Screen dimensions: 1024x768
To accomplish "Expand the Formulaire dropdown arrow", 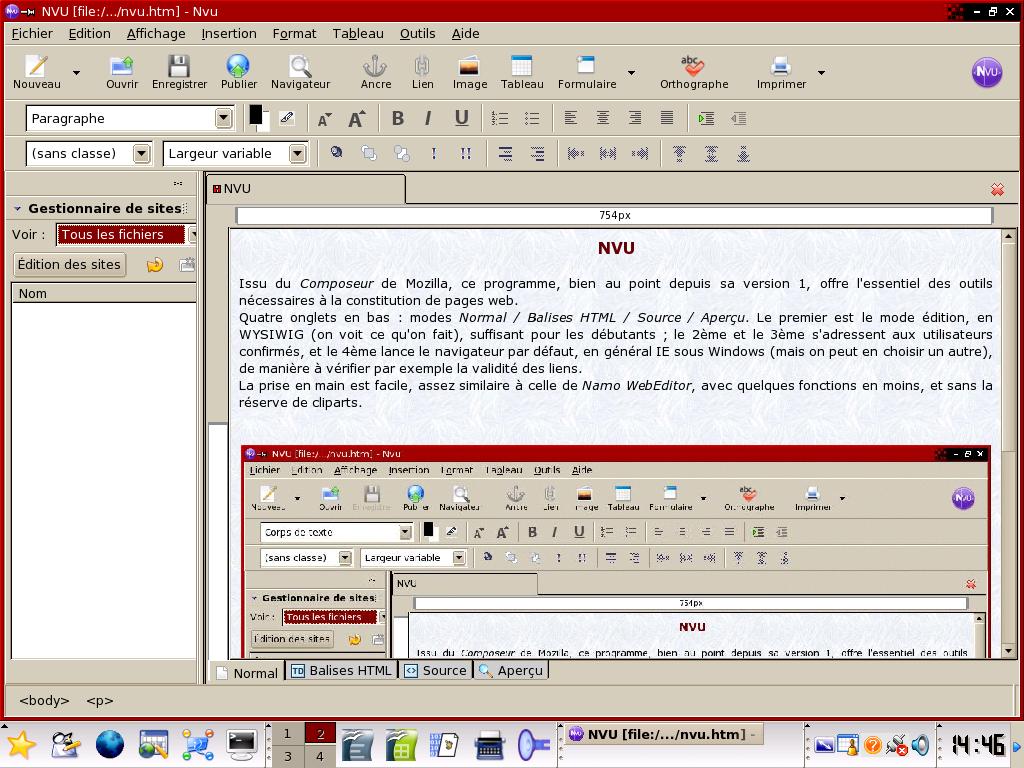I will pyautogui.click(x=632, y=72).
